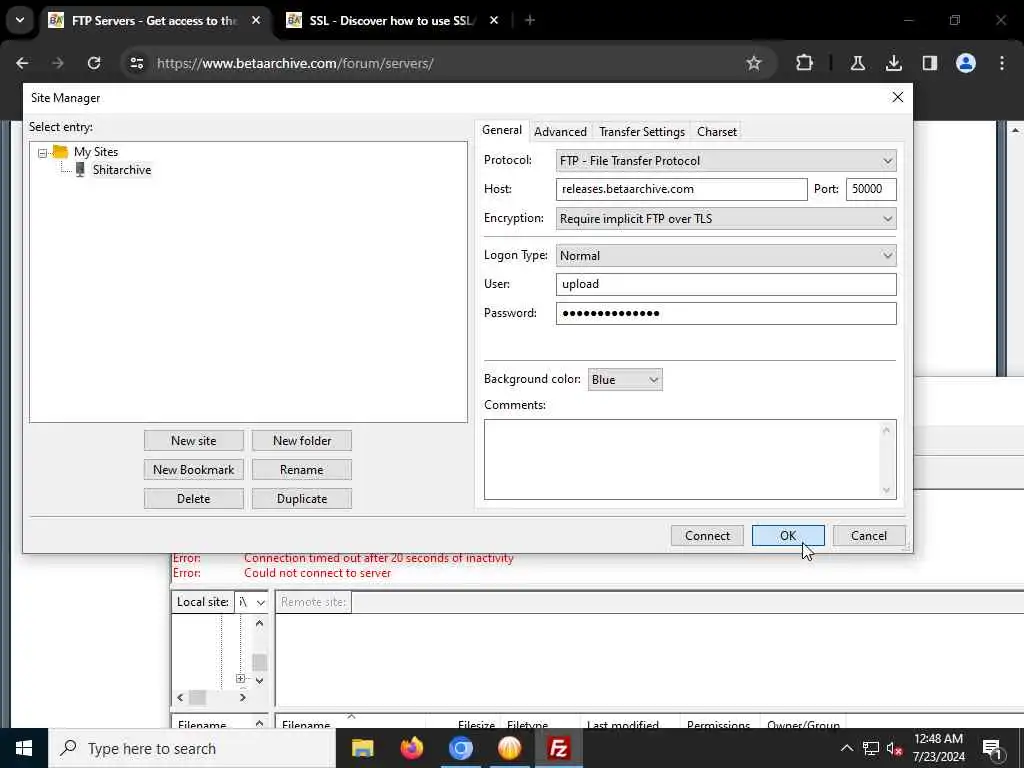Click the muted volume tray icon
The height and width of the screenshot is (768, 1024).
tap(895, 748)
